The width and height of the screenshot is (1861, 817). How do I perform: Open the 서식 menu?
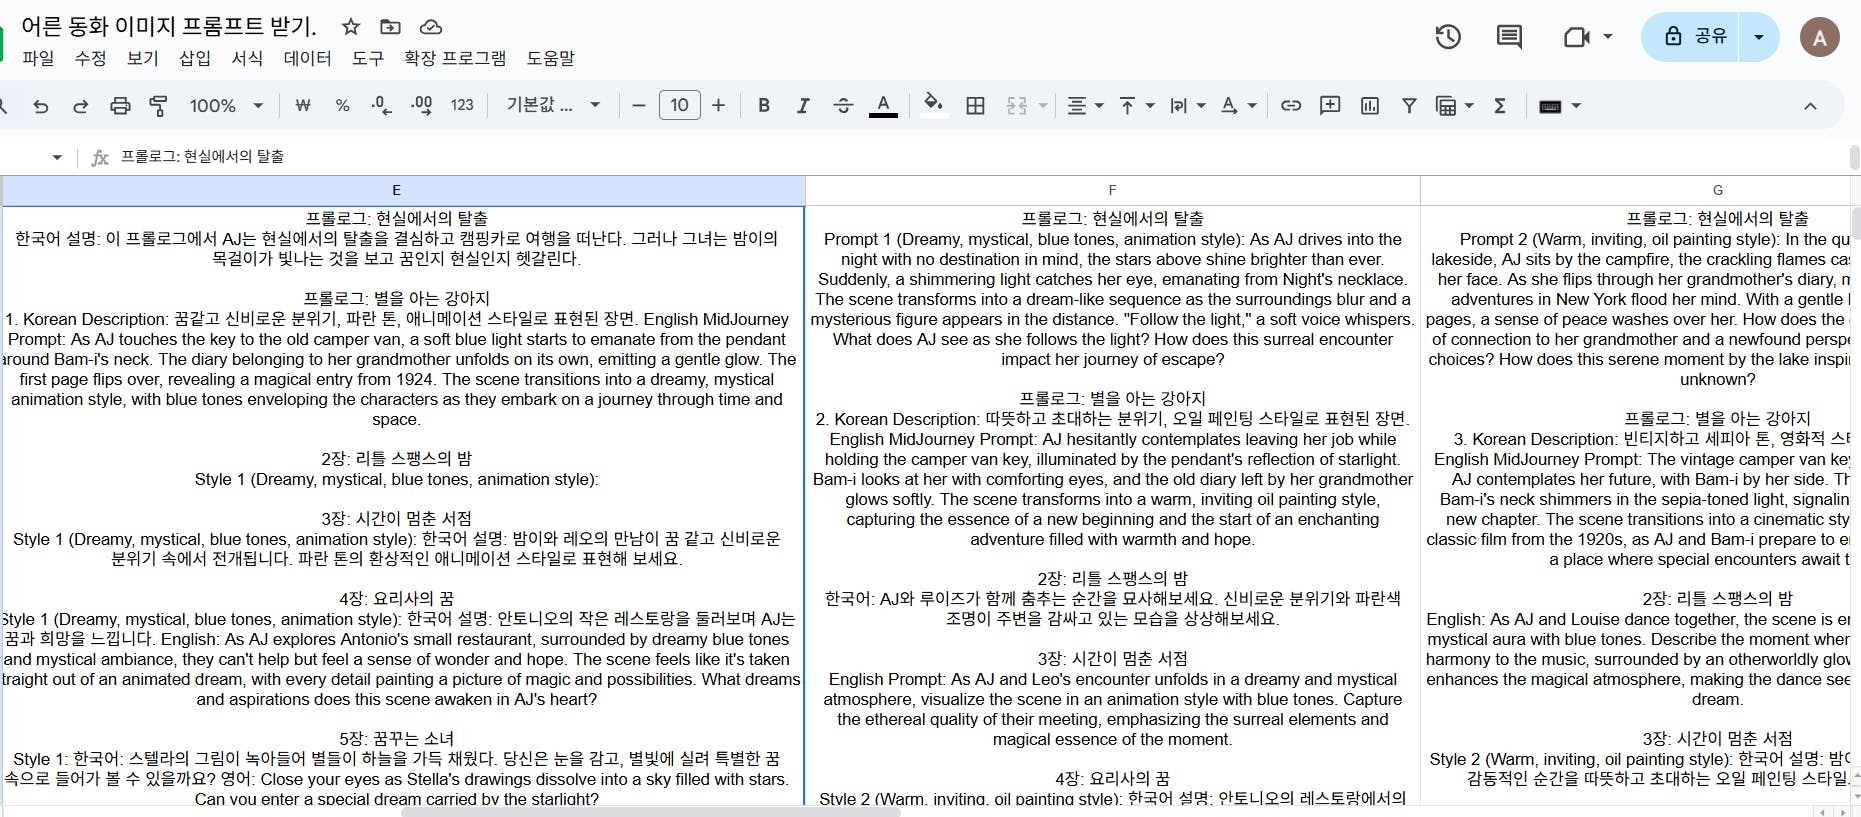247,59
